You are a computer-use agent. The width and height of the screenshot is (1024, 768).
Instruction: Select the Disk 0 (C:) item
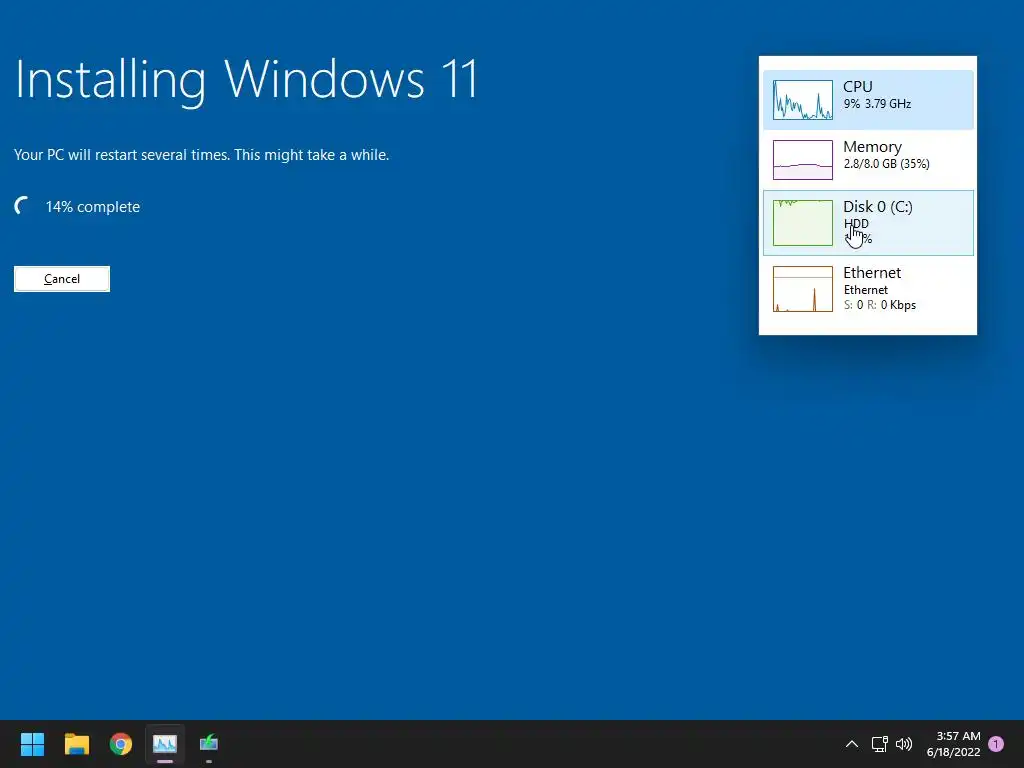point(868,223)
